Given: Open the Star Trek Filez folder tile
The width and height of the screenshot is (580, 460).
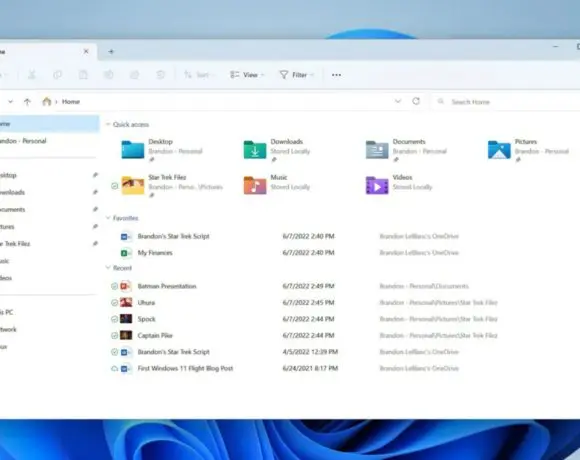Looking at the screenshot, I should tap(172, 185).
